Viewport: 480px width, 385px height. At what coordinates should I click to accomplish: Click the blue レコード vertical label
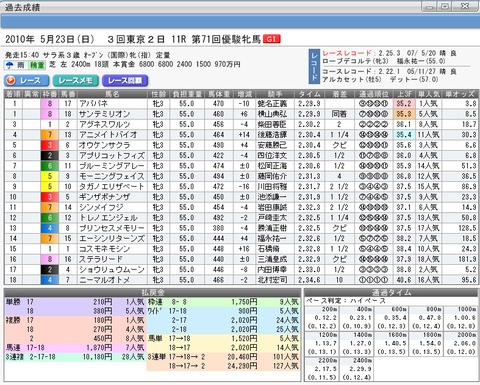(x=314, y=66)
